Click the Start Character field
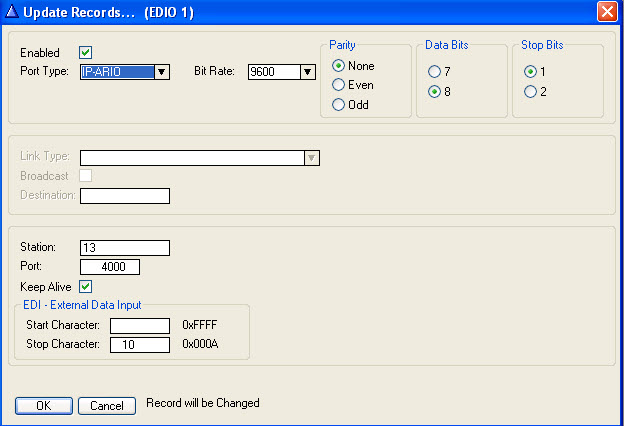 [x=140, y=325]
